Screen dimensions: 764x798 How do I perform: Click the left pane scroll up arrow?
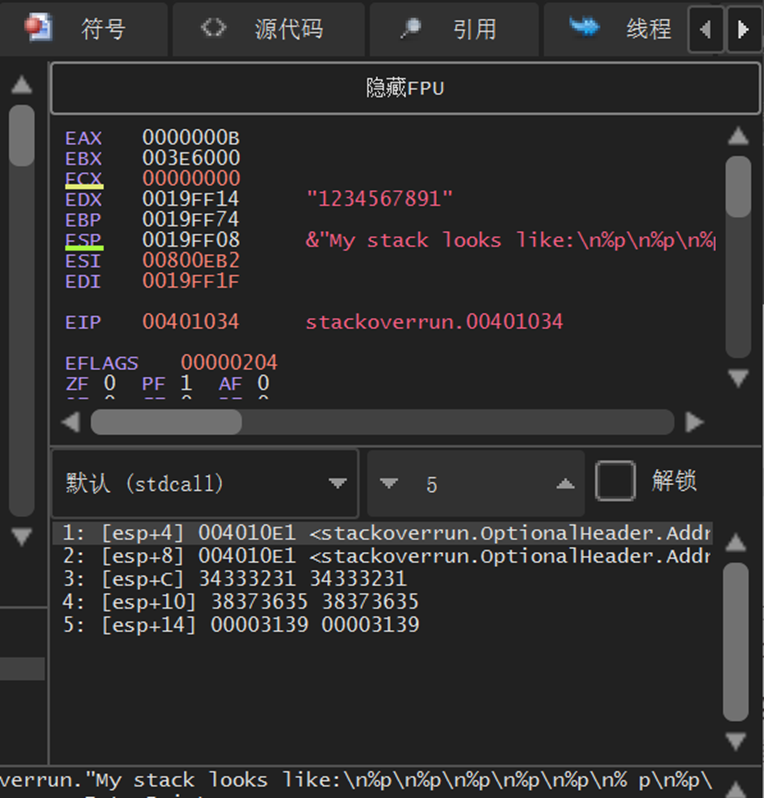tap(21, 84)
